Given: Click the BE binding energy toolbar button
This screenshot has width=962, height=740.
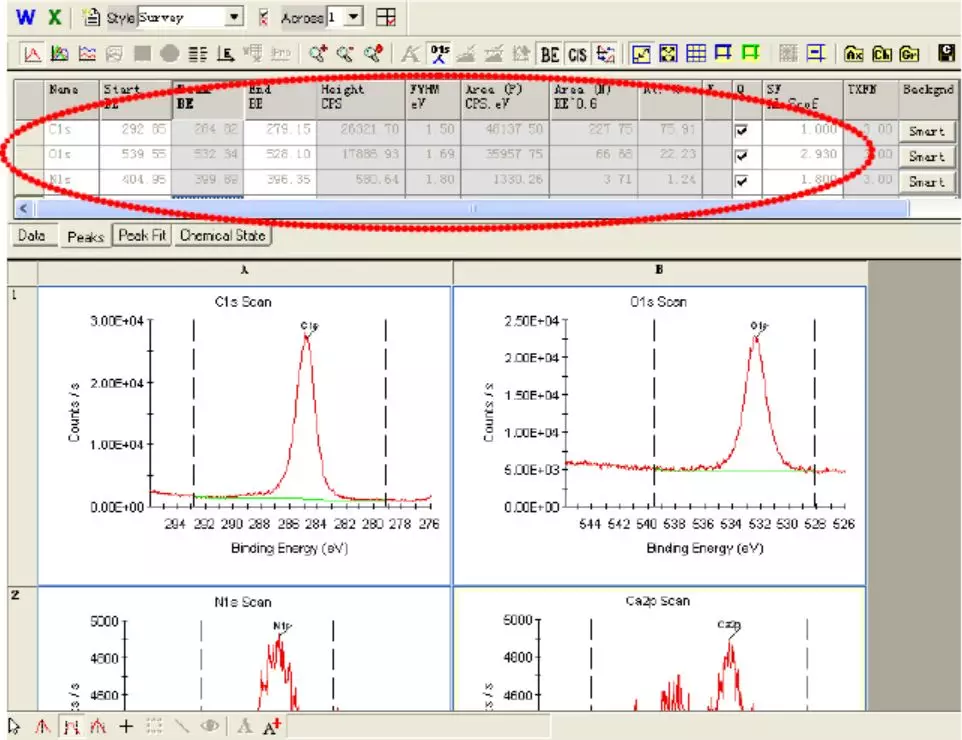Looking at the screenshot, I should coord(549,54).
